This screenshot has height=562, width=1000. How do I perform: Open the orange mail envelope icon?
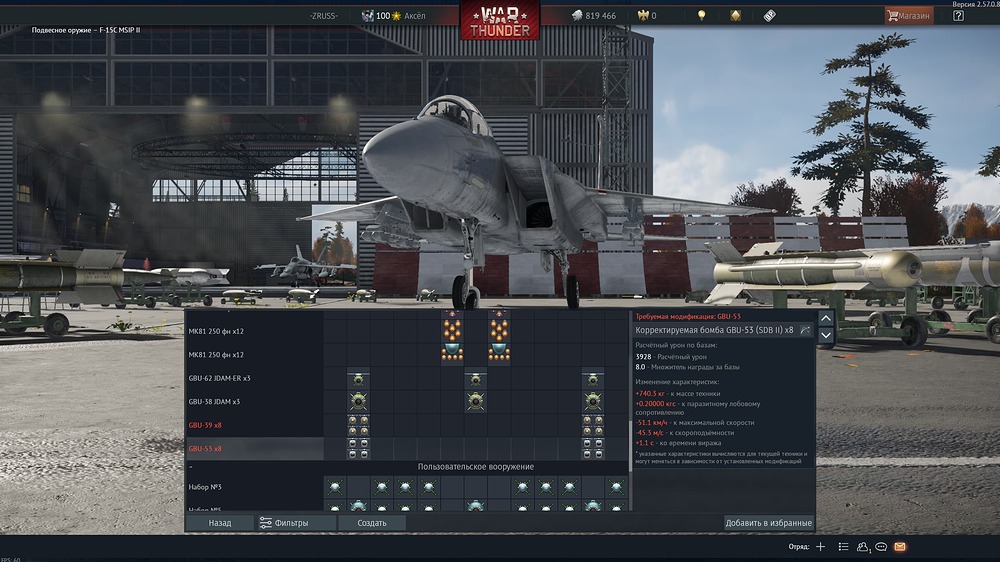[x=900, y=547]
